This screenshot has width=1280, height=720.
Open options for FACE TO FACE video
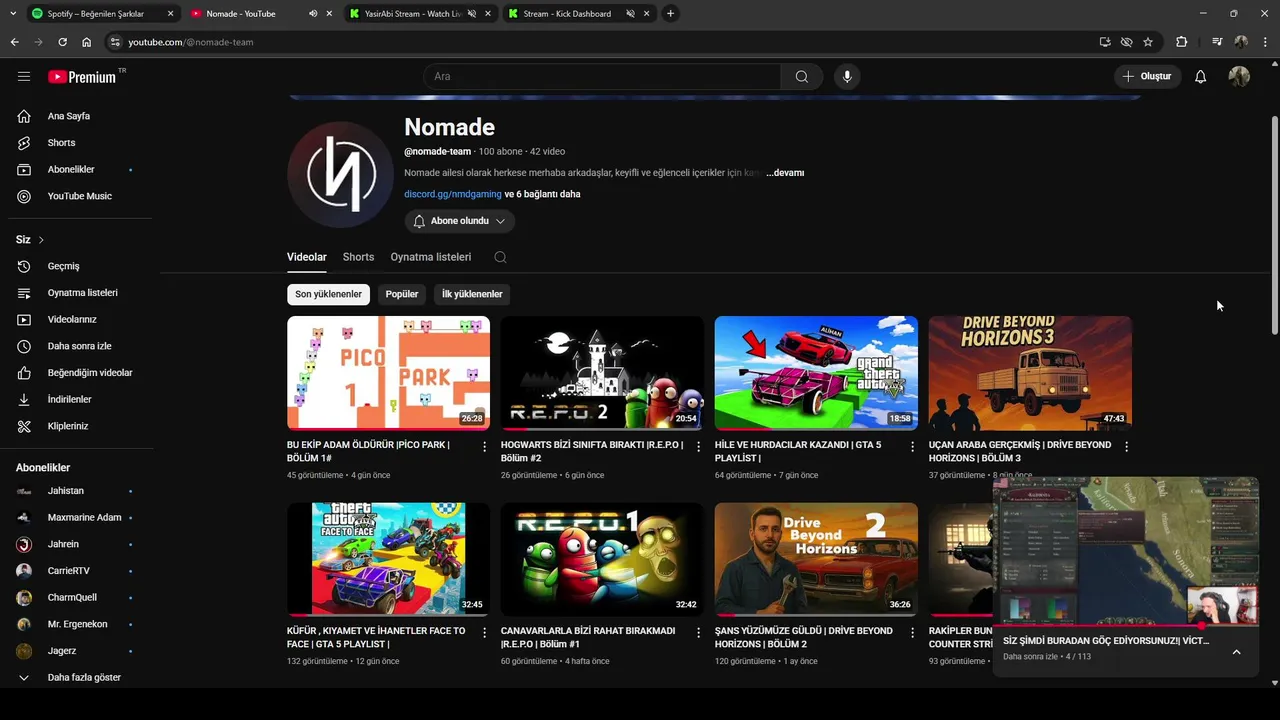click(x=484, y=633)
